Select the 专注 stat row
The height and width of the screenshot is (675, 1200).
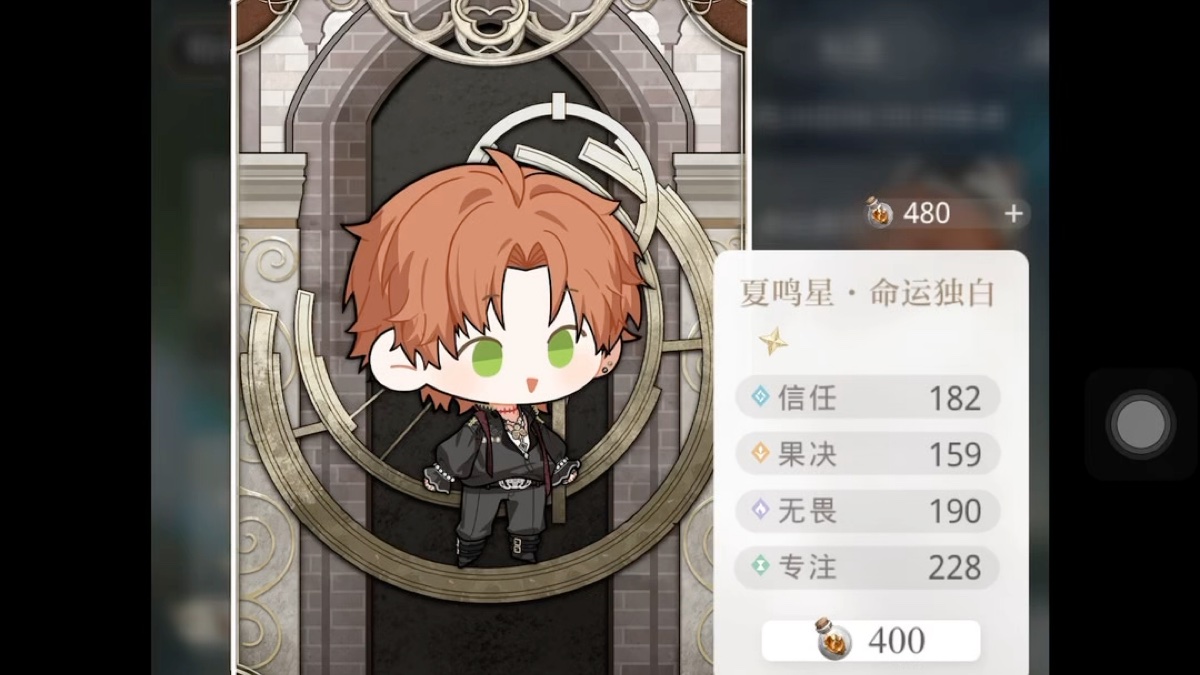point(868,567)
